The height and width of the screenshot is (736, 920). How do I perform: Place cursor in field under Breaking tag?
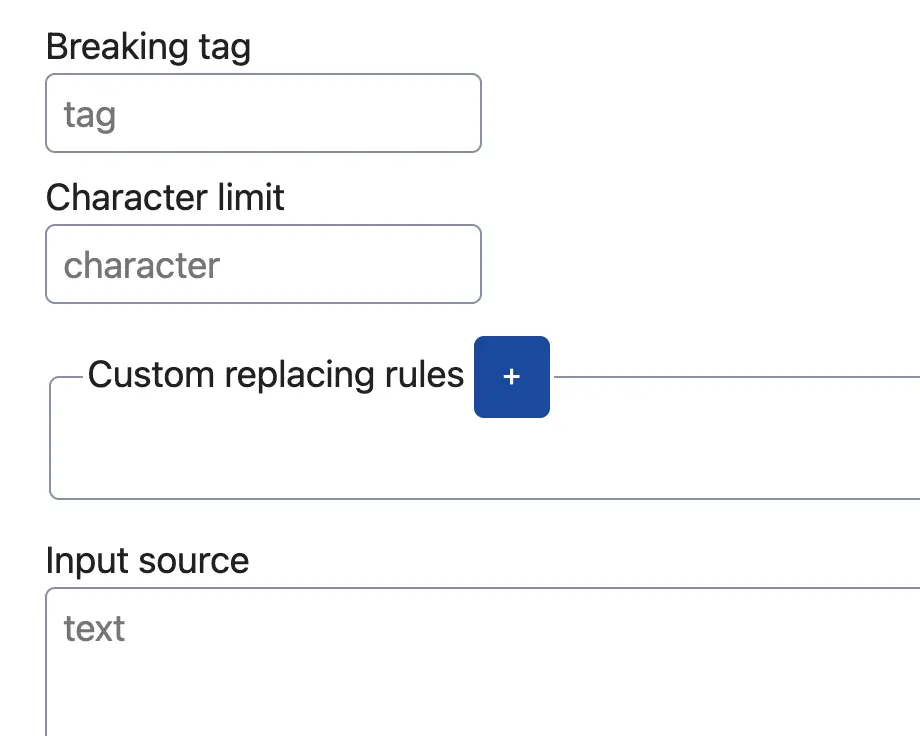coord(263,113)
